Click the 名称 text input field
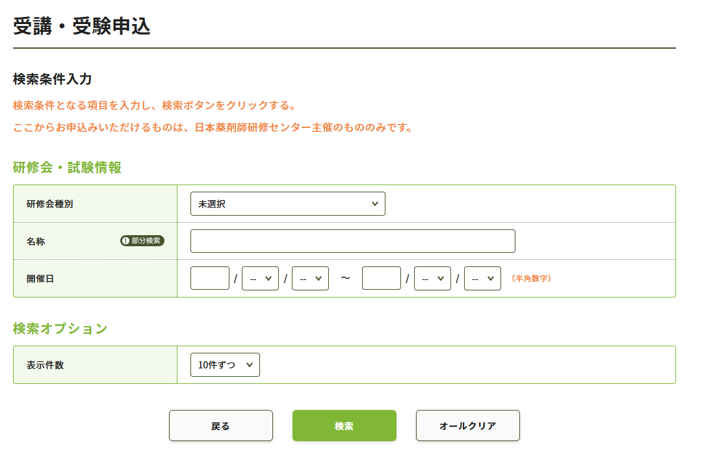The image size is (702, 471). click(x=352, y=241)
